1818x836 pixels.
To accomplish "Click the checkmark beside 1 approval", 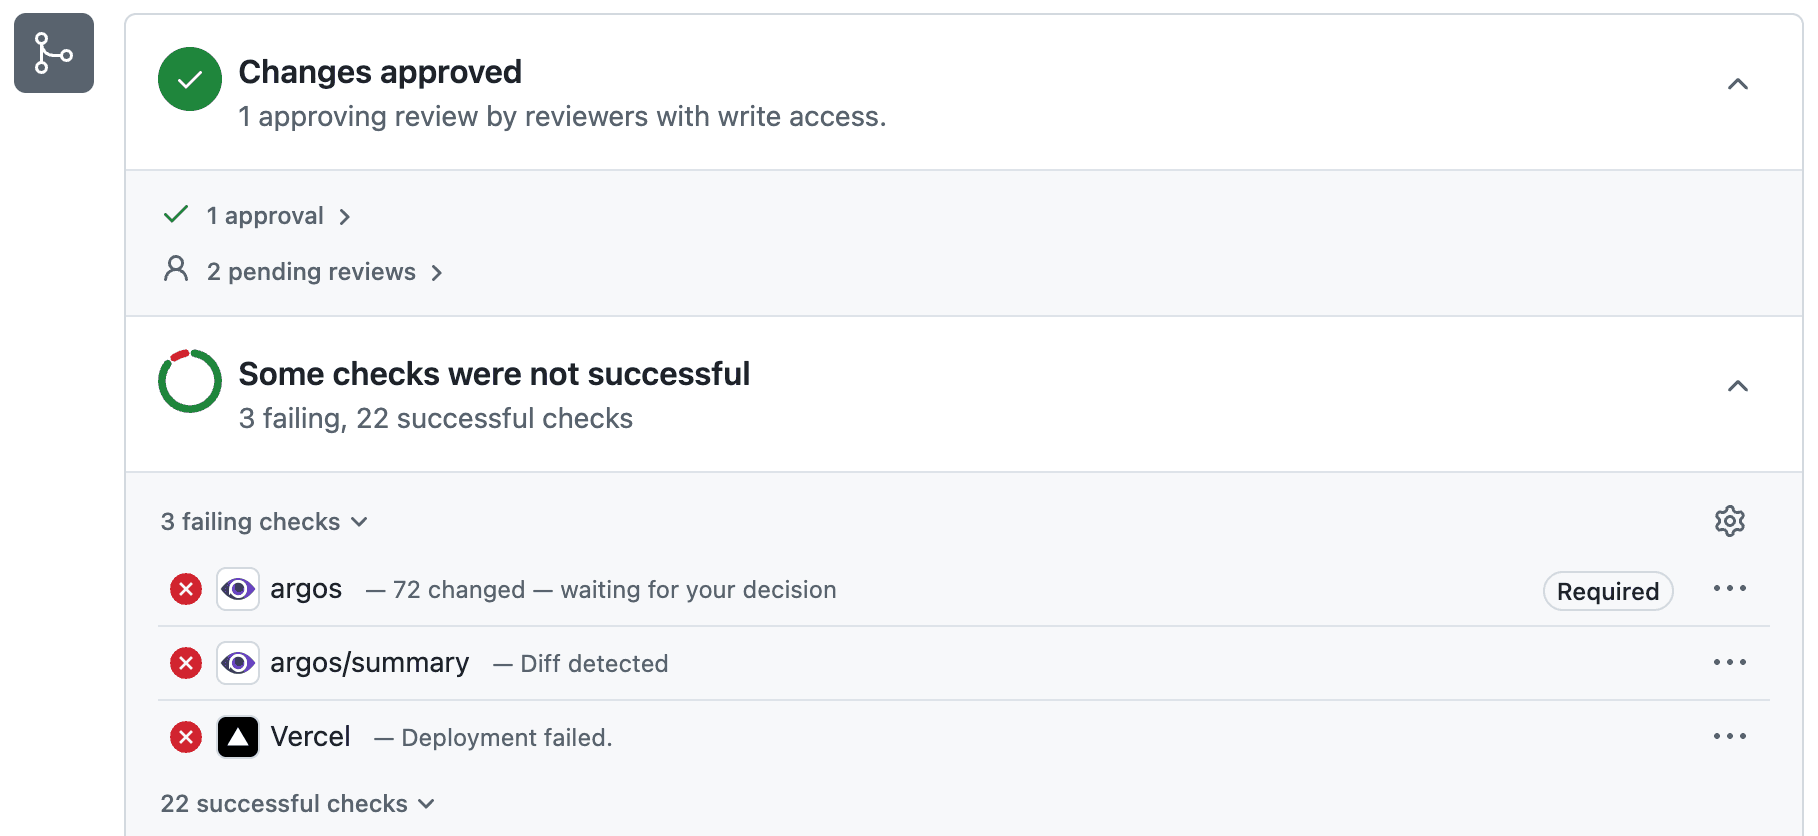I will tap(176, 214).
